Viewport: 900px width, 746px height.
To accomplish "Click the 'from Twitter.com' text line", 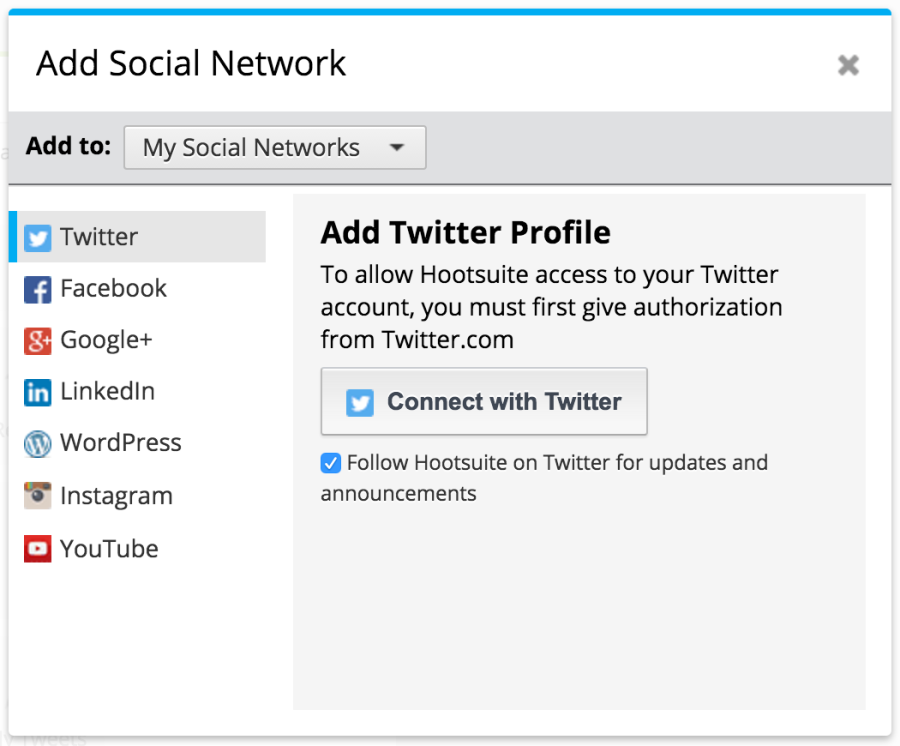I will 417,340.
